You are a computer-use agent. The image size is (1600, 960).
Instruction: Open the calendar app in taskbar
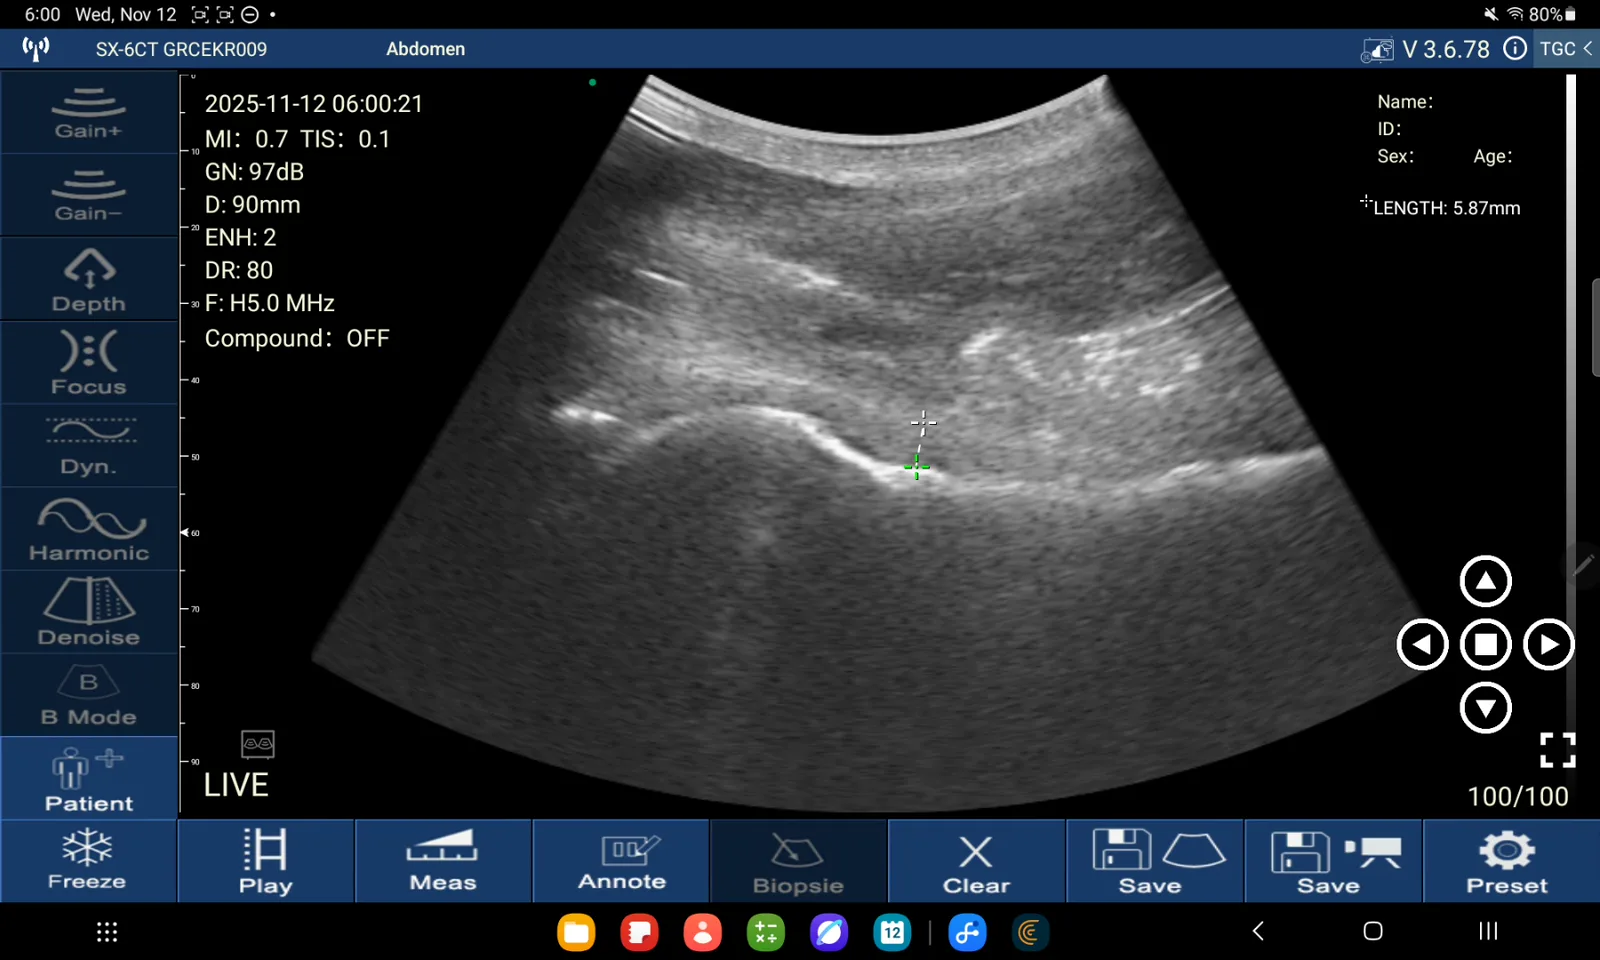[892, 933]
